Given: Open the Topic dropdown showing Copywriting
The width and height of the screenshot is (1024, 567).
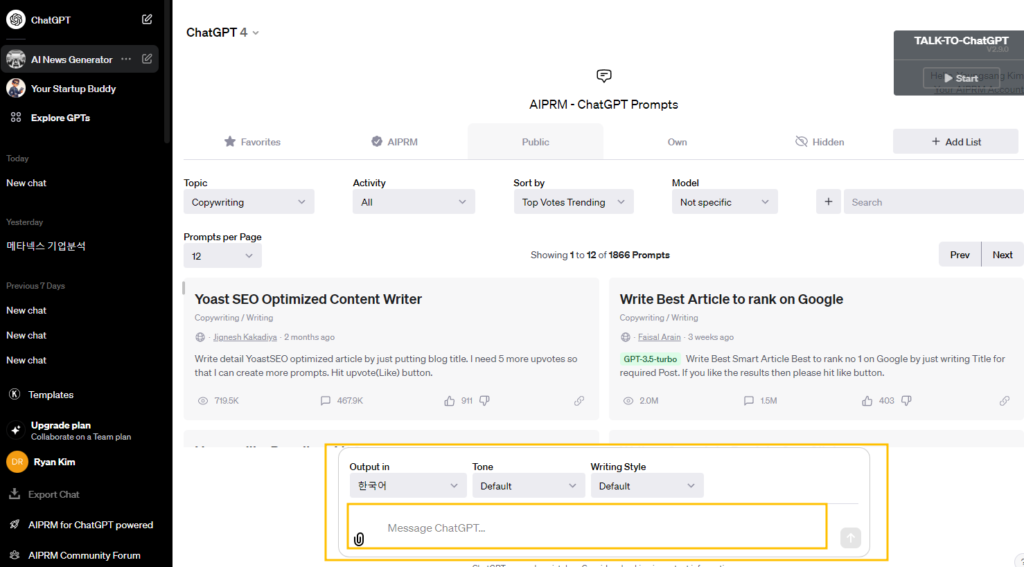Looking at the screenshot, I should (x=249, y=202).
